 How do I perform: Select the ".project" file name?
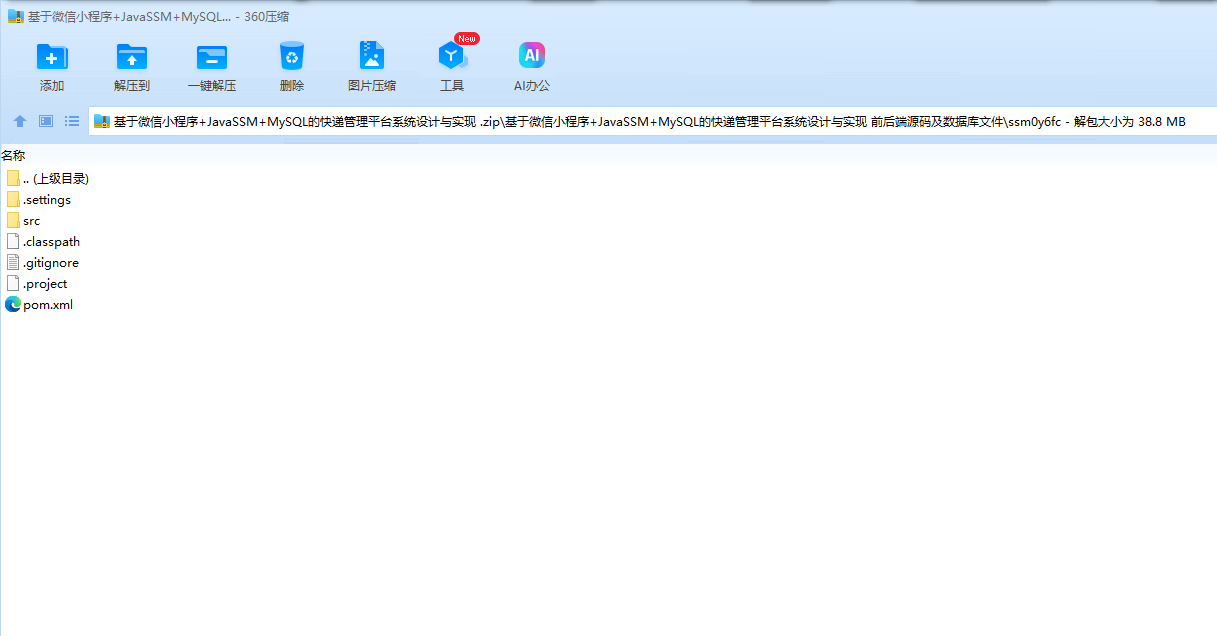[45, 284]
